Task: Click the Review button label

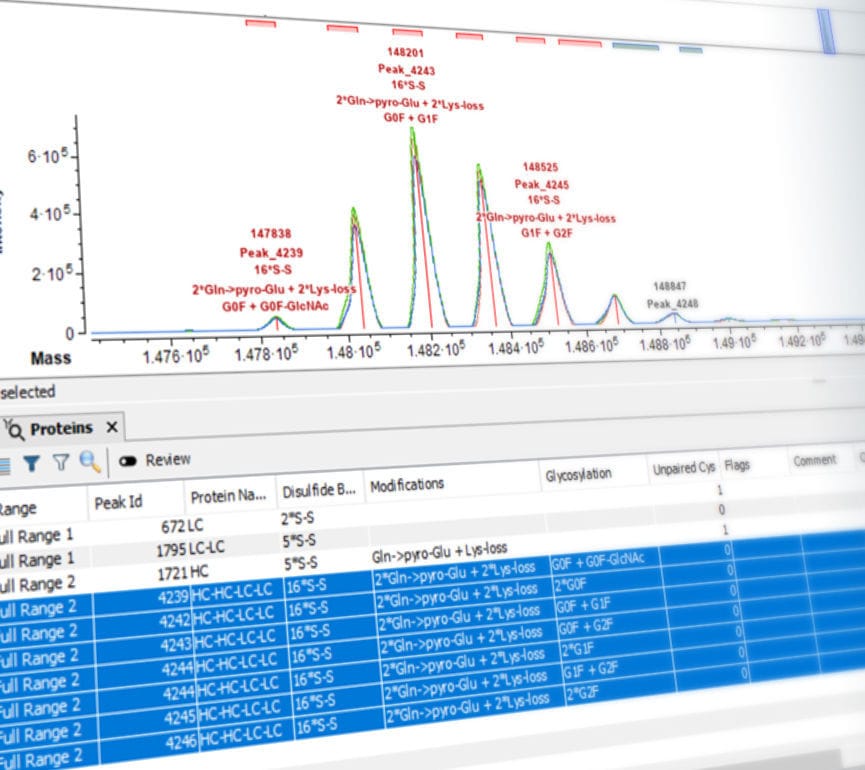Action: point(167,459)
